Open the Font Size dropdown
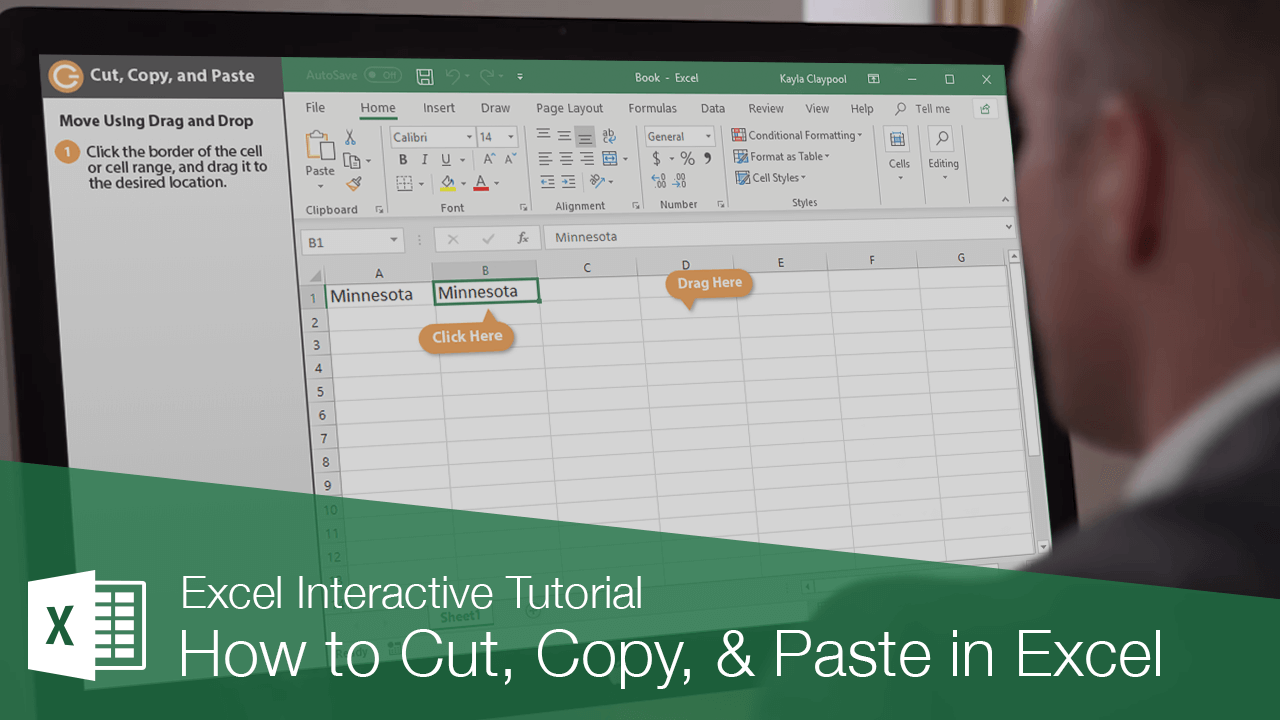The image size is (1280, 720). 511,136
